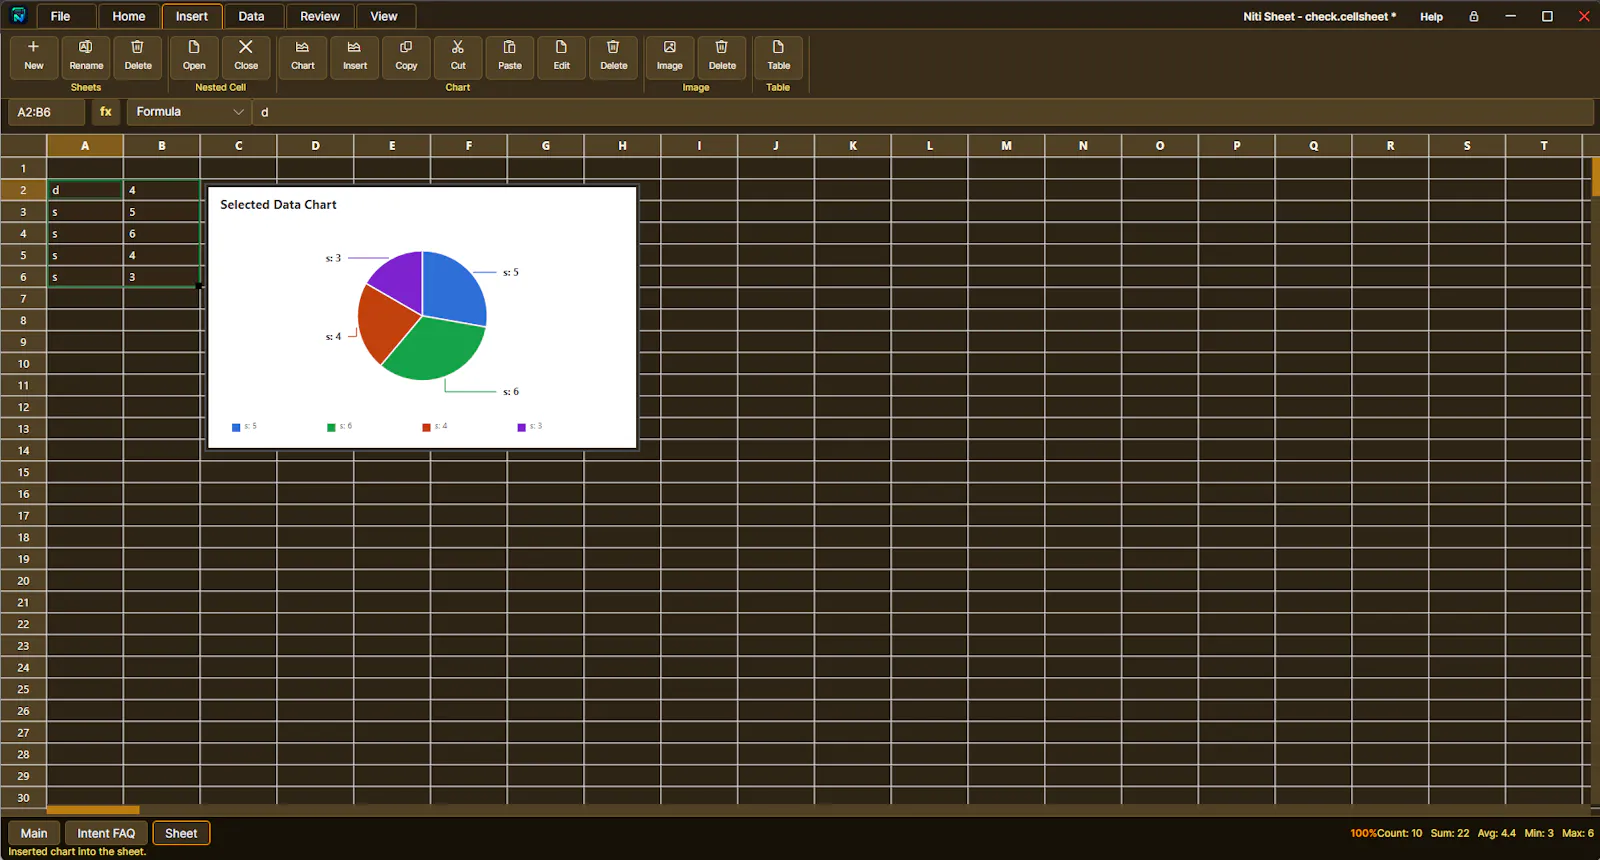Open the Help menu
The image size is (1600, 860).
coord(1431,17)
